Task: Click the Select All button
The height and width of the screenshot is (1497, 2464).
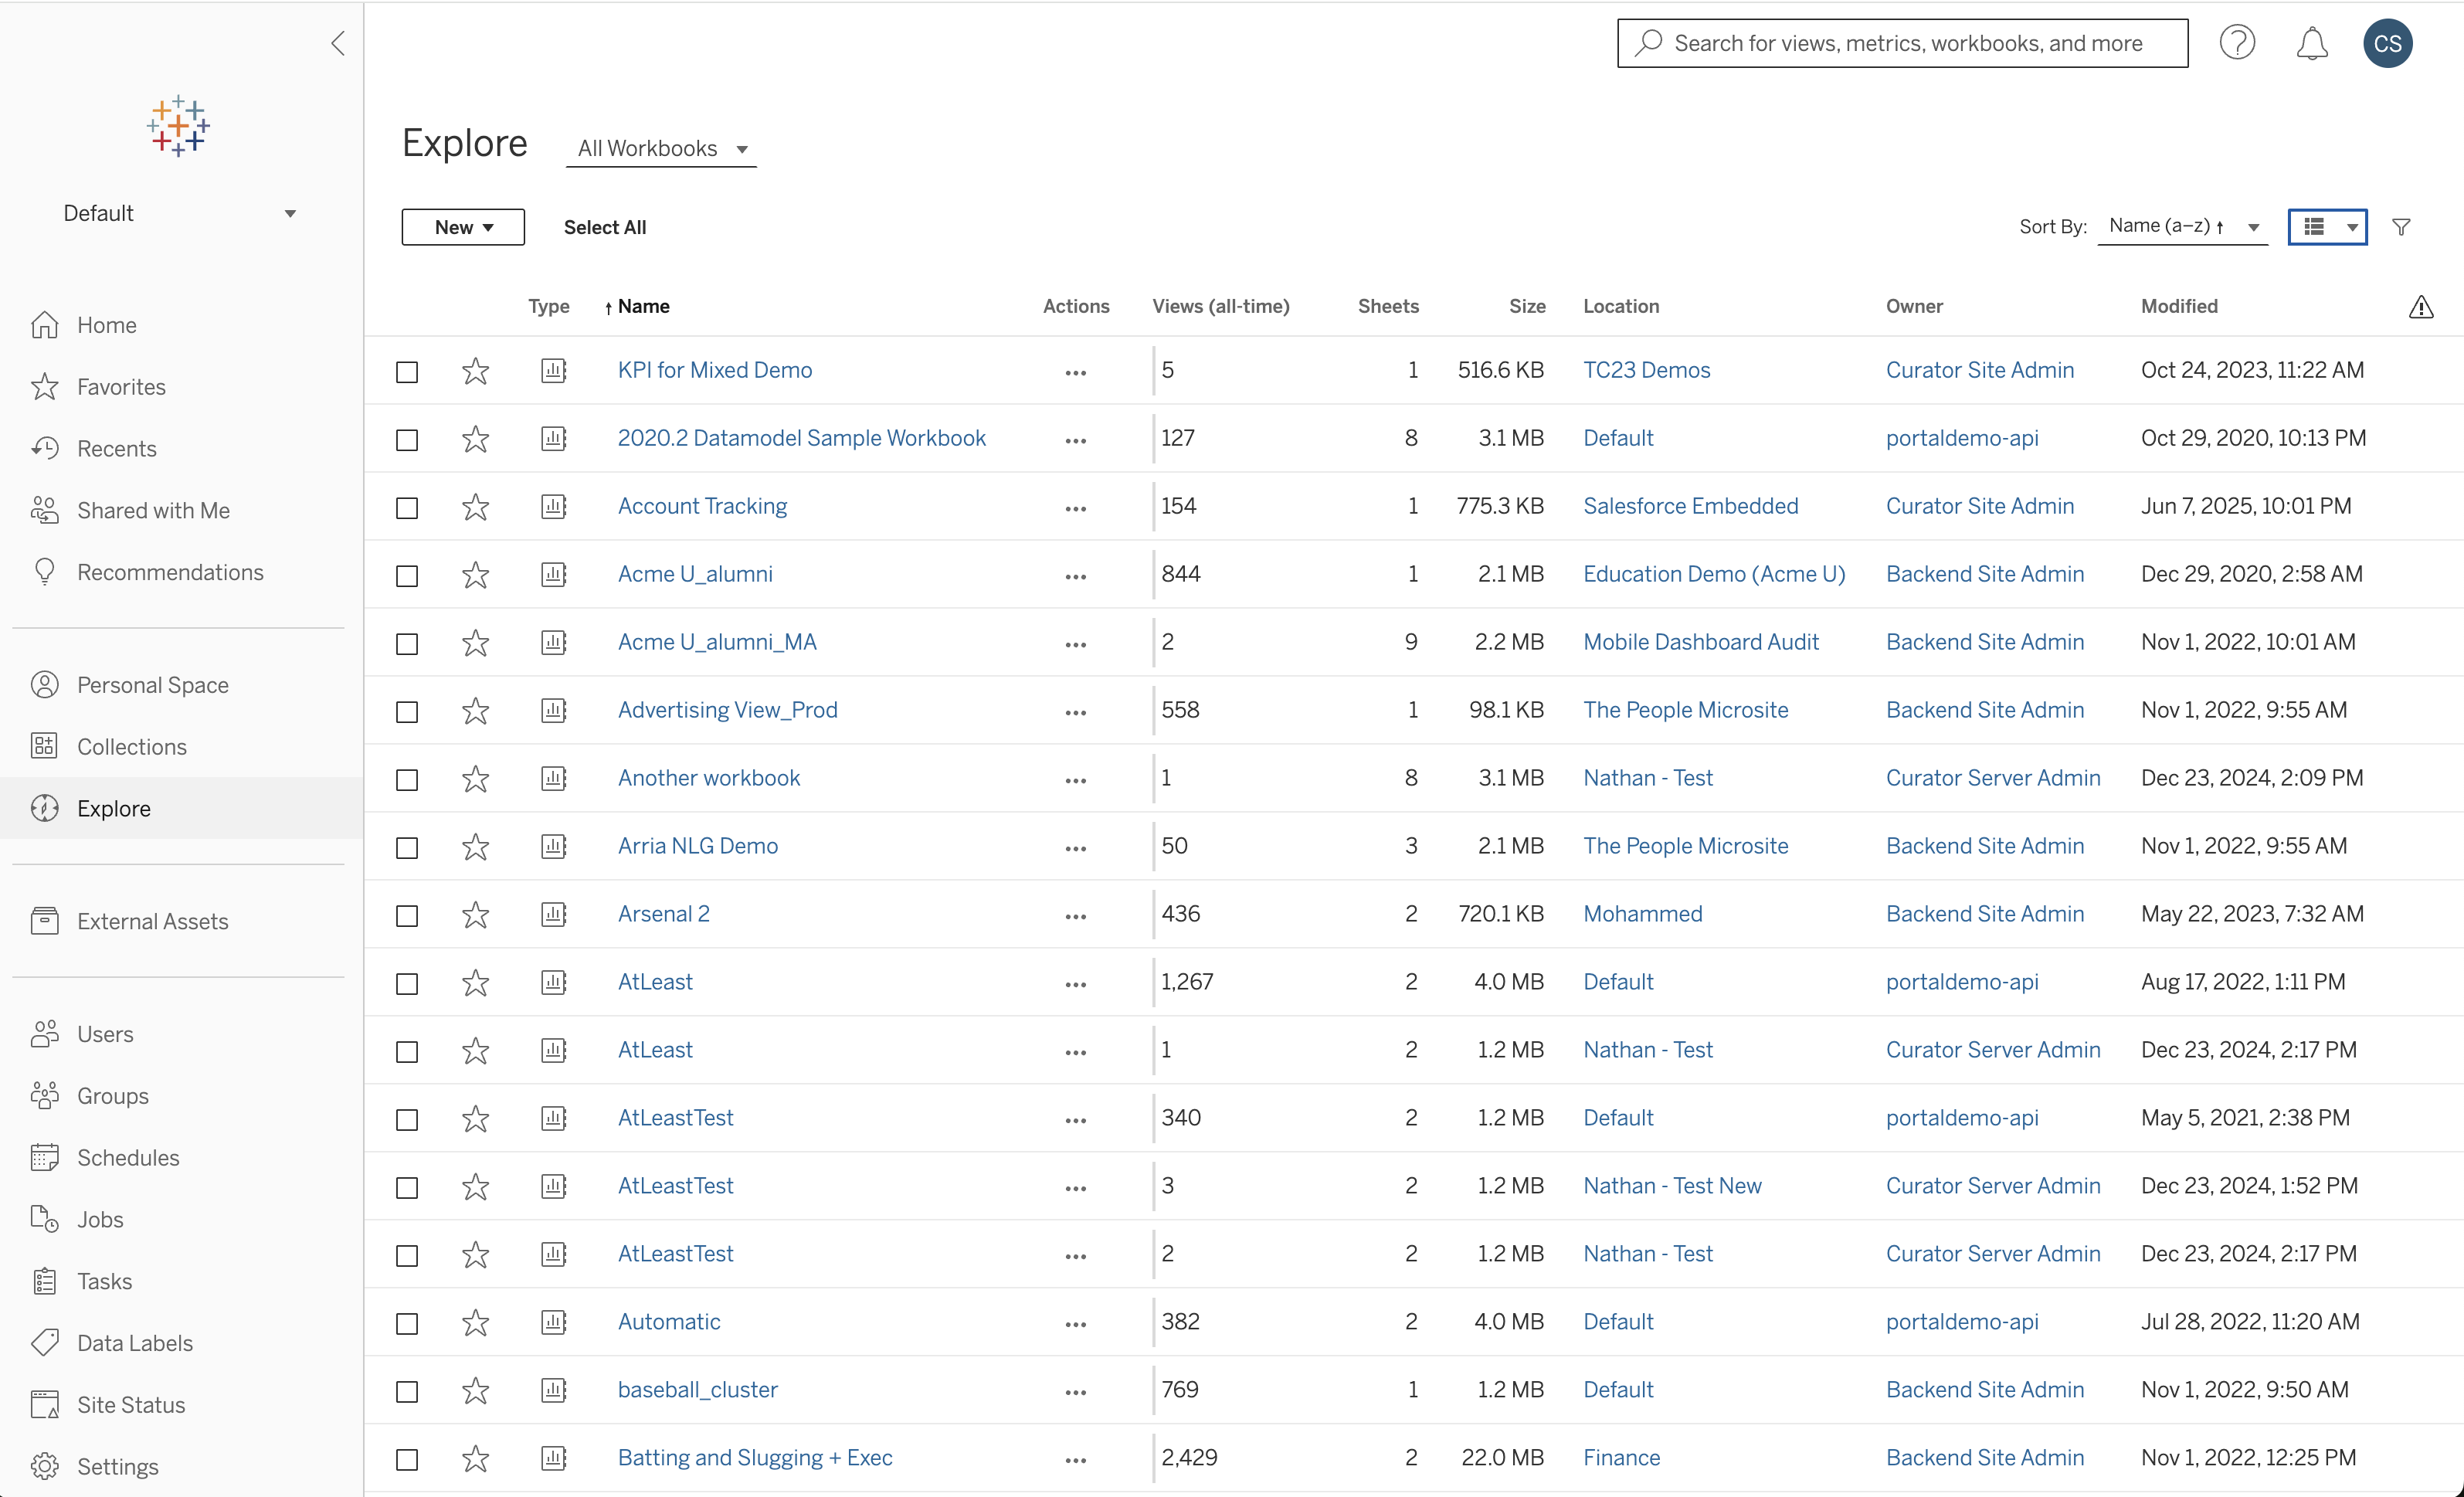Action: [x=604, y=227]
